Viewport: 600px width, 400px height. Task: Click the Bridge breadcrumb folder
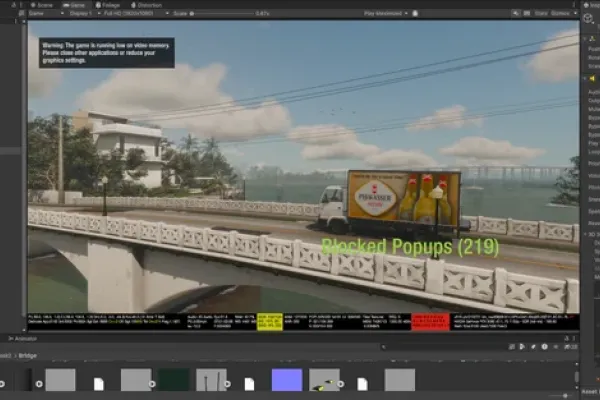[28, 356]
